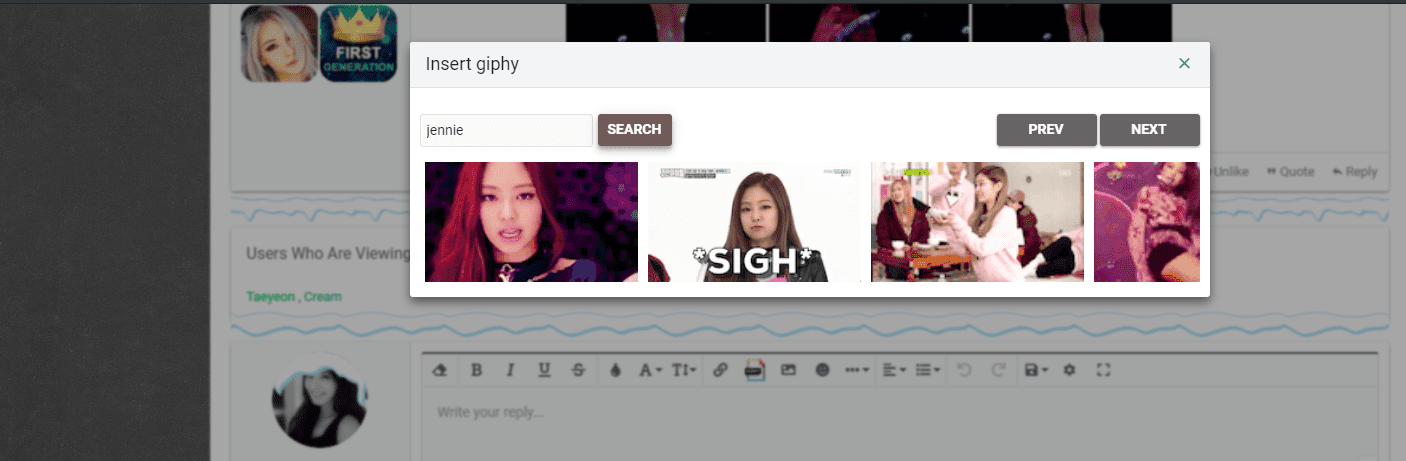Open the text alignment dropdown
Viewport: 1406px width, 461px height.
[895, 370]
